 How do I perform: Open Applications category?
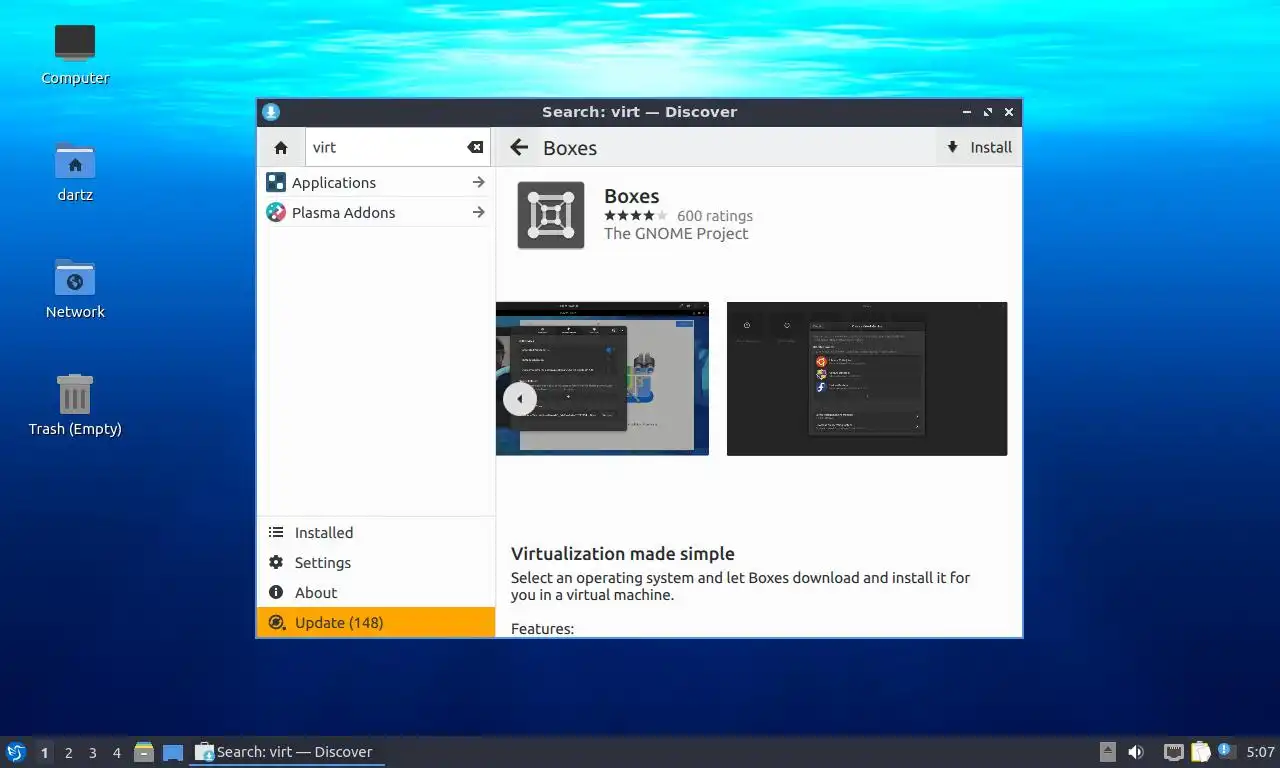[x=376, y=182]
